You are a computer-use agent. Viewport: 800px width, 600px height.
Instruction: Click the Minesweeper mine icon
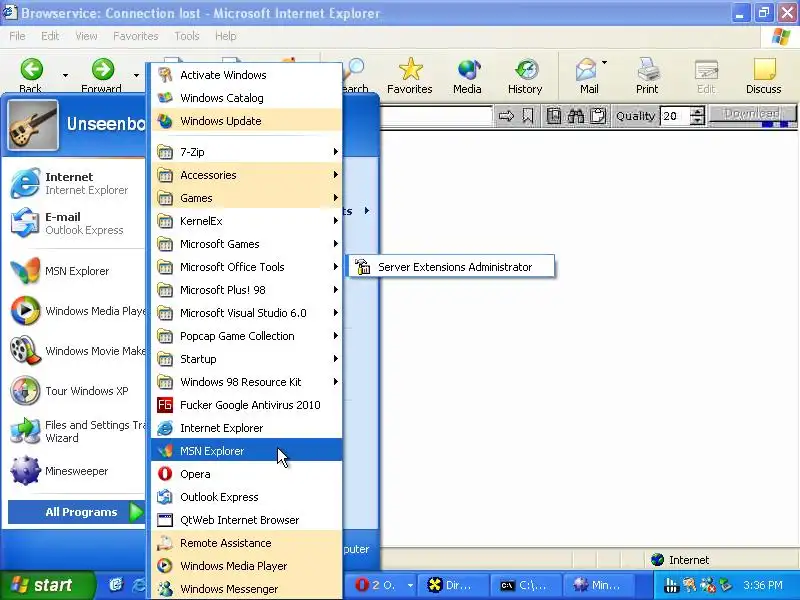coord(25,471)
